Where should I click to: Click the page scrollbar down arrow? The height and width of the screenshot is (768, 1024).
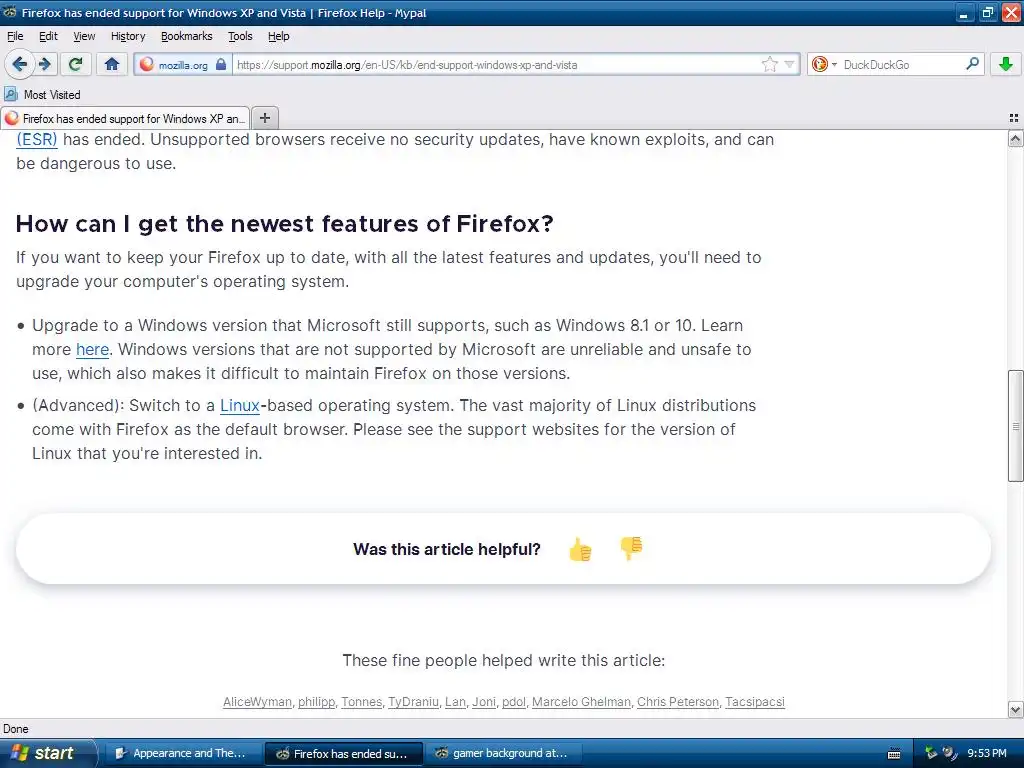click(1015, 709)
